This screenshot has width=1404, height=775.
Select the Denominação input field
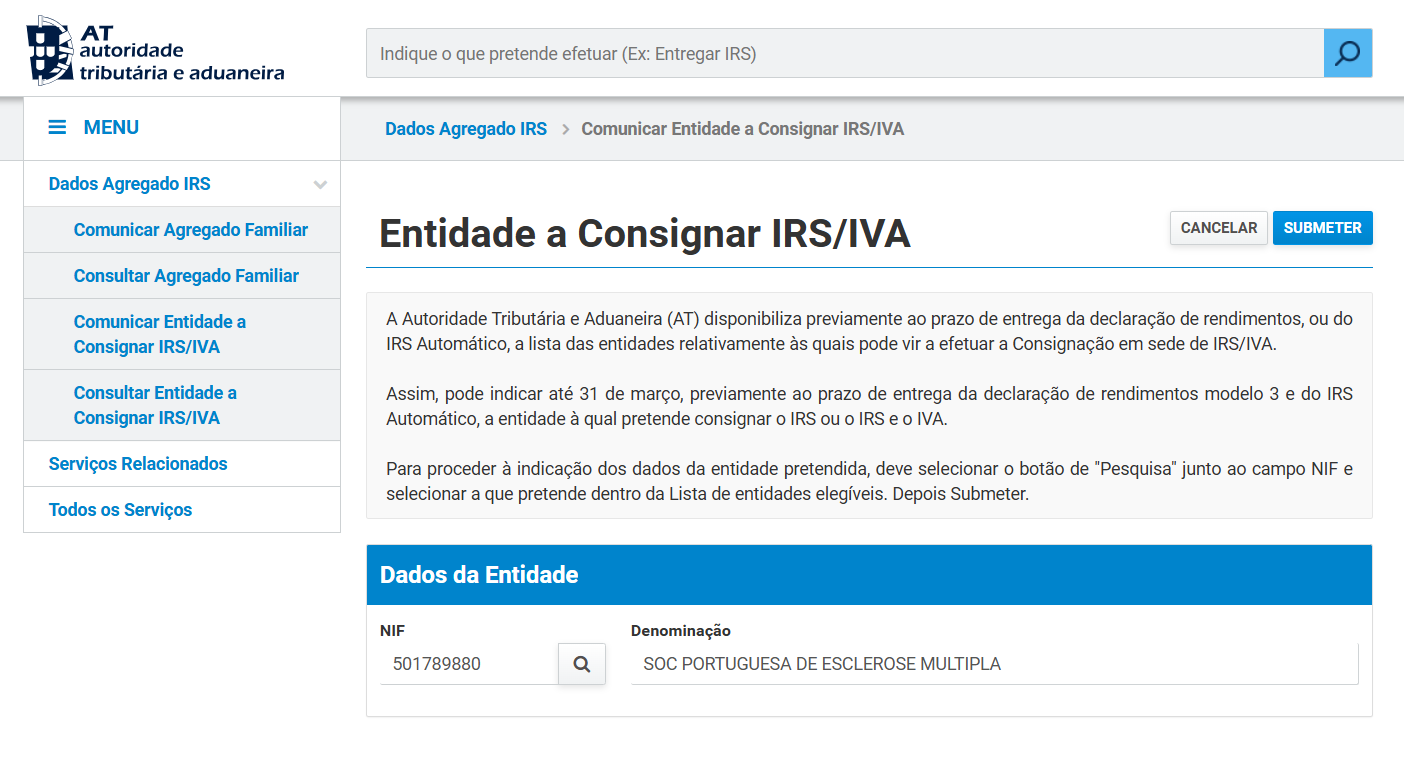coord(994,664)
